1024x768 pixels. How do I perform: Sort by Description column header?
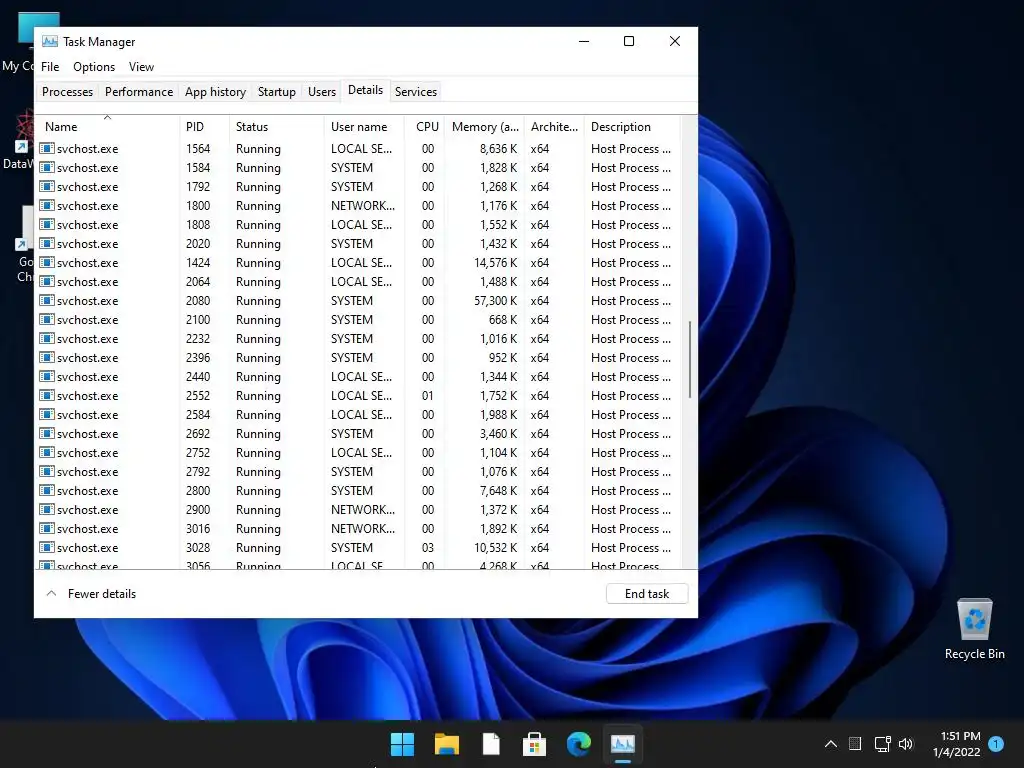pos(632,127)
